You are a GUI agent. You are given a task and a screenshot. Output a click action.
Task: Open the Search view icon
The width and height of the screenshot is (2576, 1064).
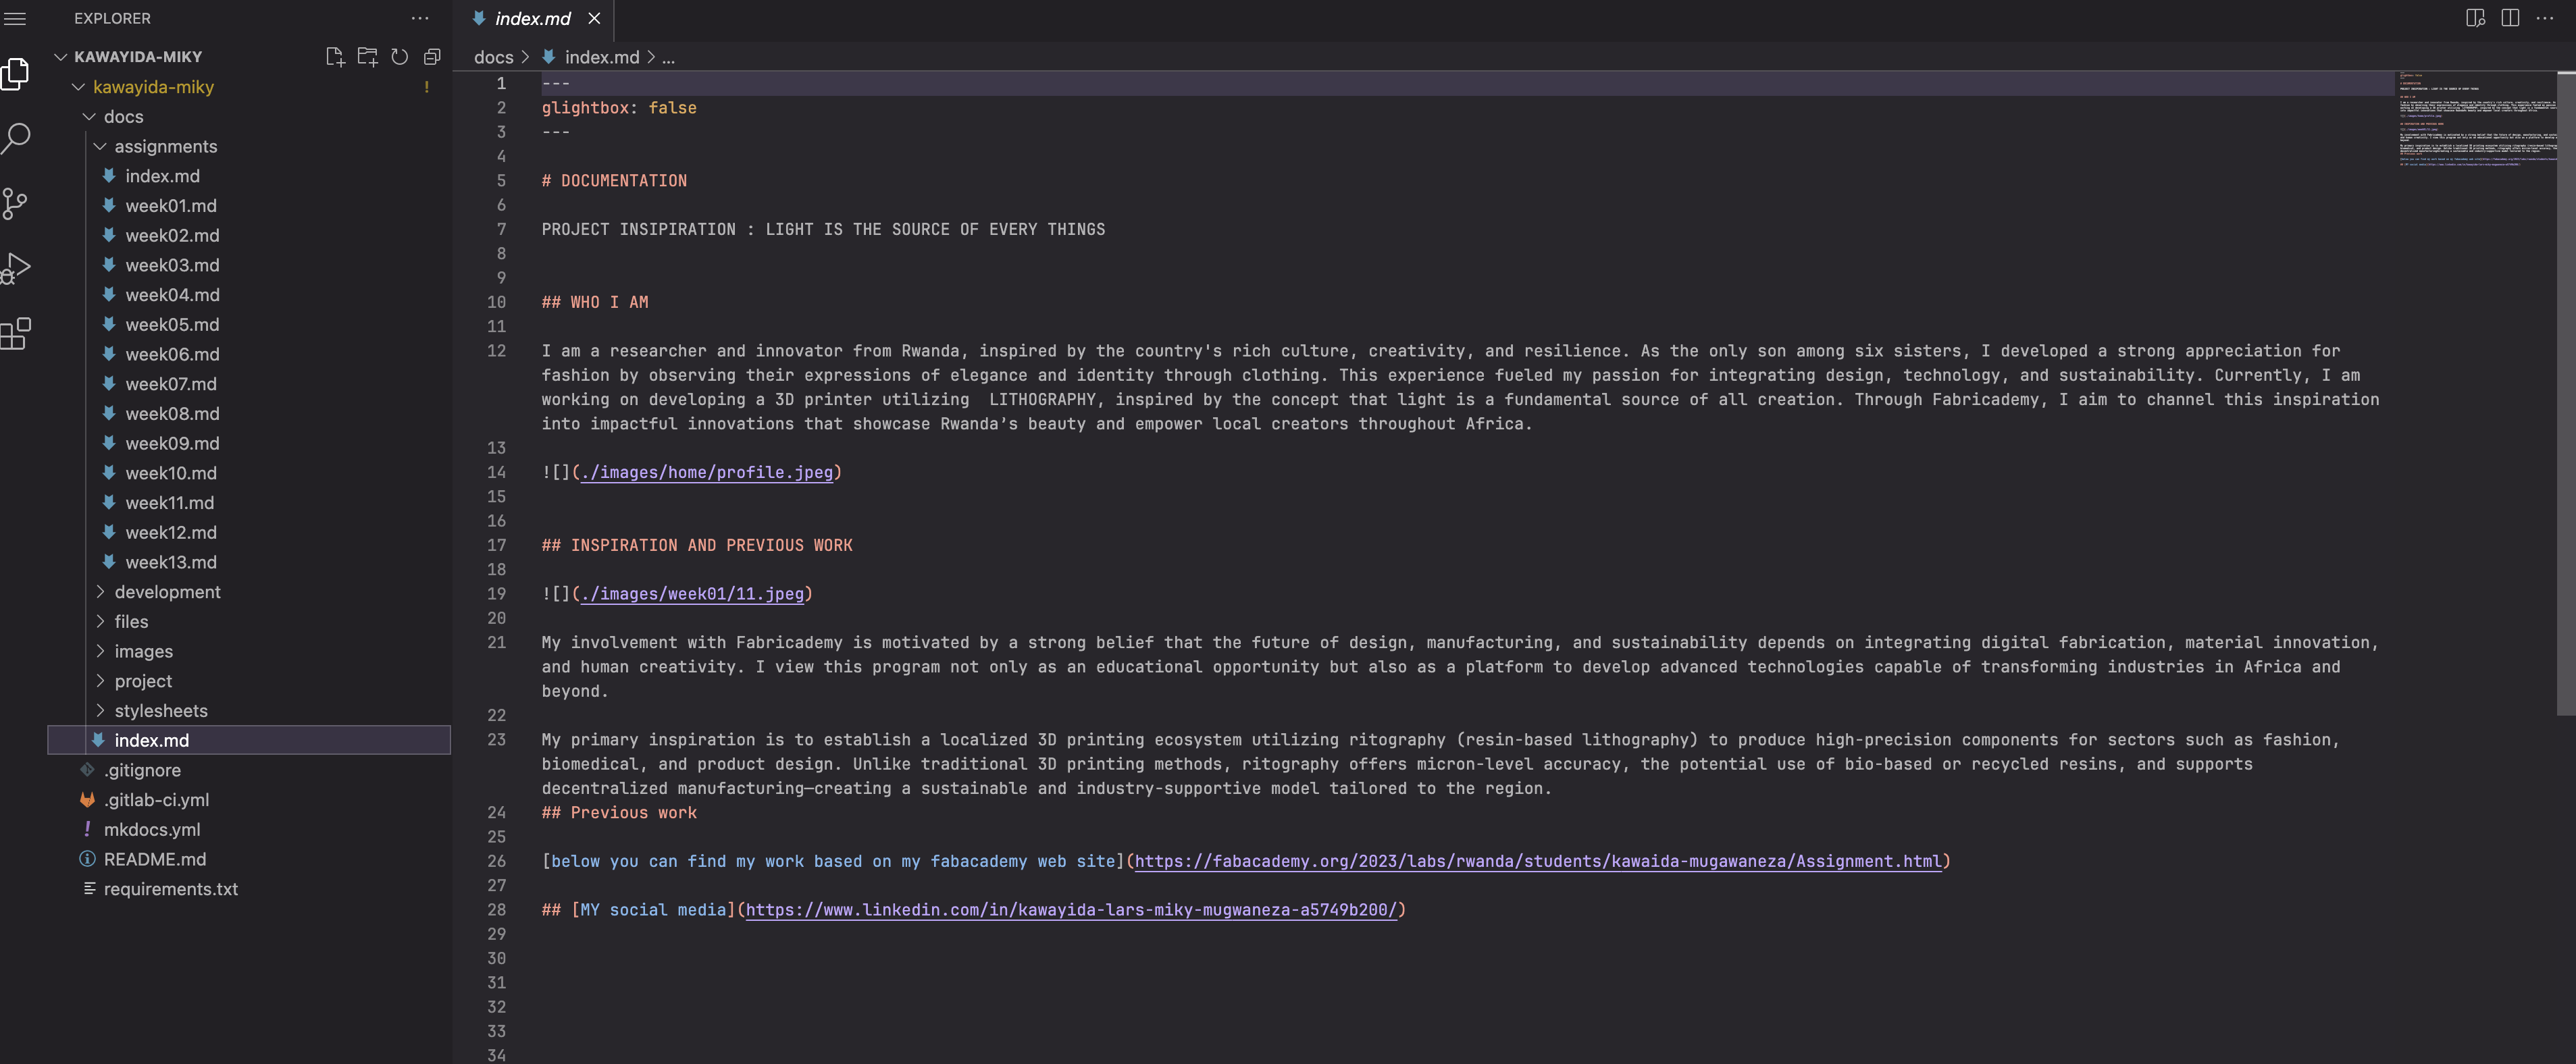(x=15, y=138)
